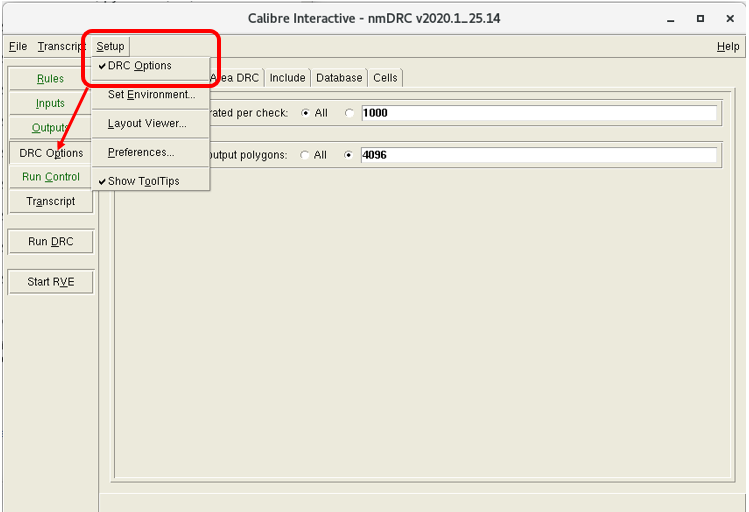Toggle DRC Options in Setup menu
Image resolution: width=749 pixels, height=512 pixels.
150,66
